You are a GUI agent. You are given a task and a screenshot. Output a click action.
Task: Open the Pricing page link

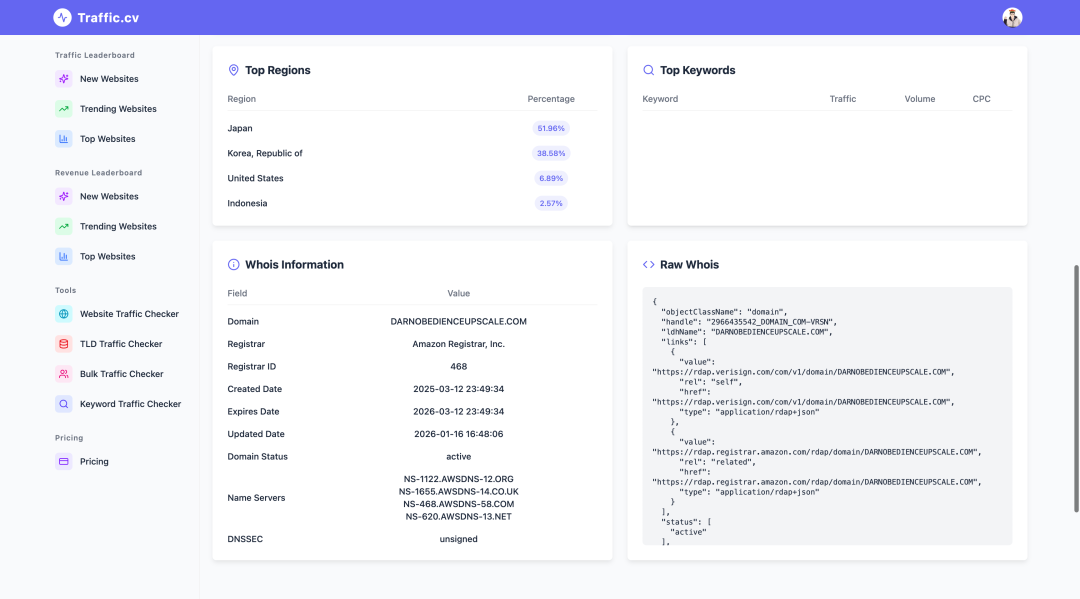[x=94, y=461]
